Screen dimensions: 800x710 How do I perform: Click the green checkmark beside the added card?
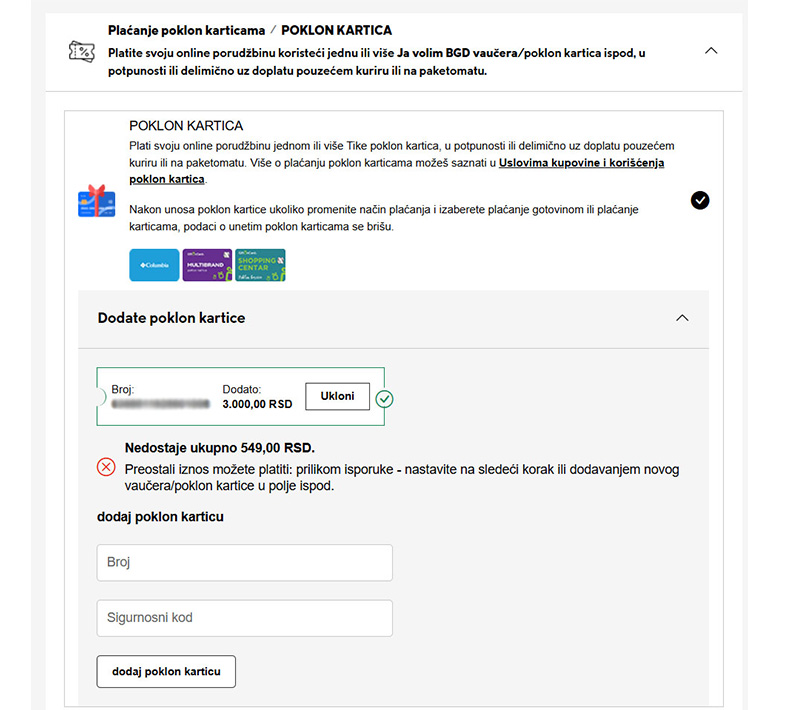coord(385,397)
